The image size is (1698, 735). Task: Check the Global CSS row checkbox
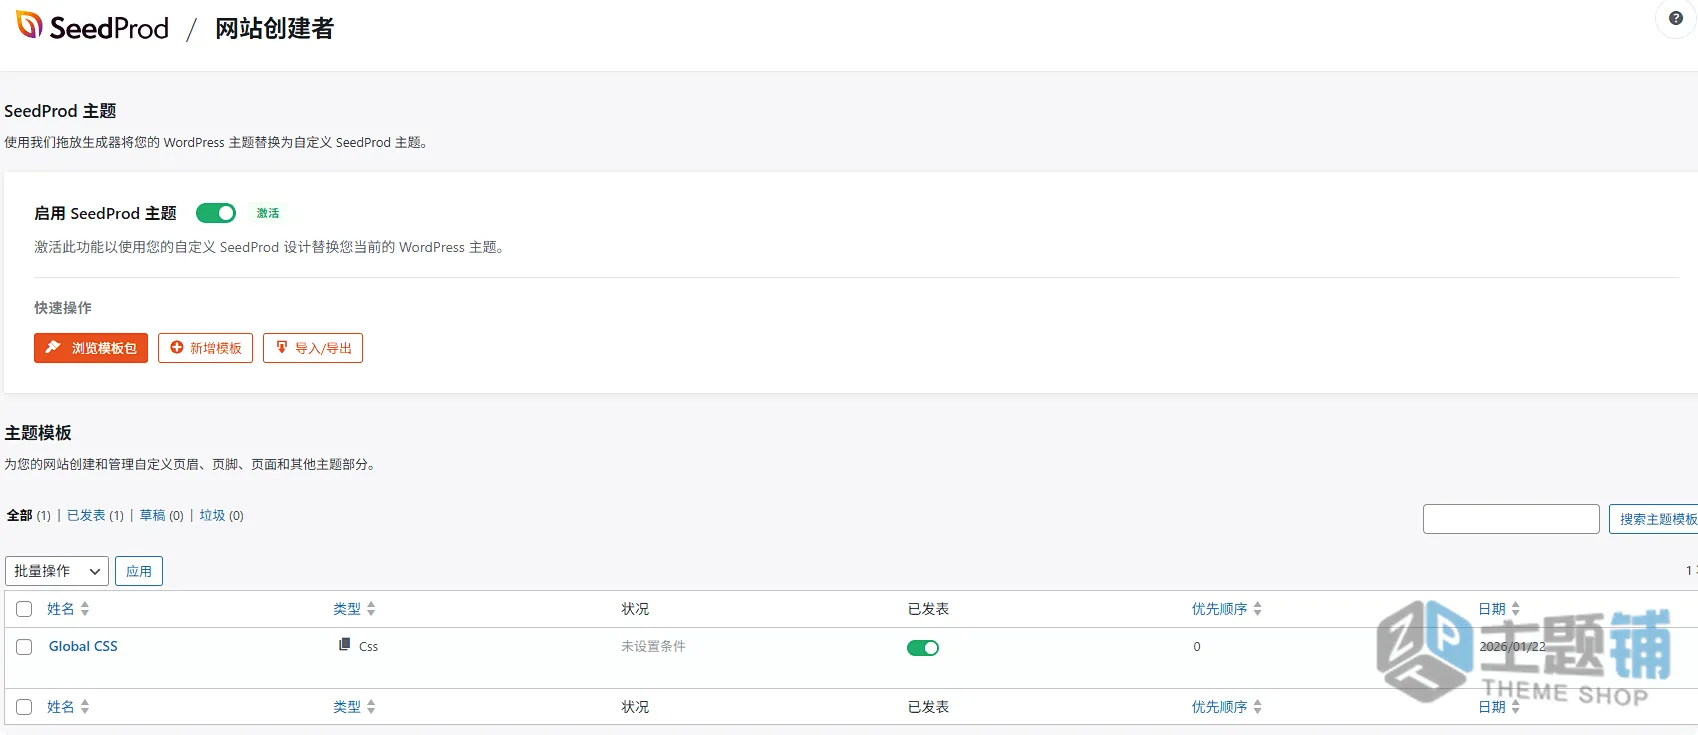pyautogui.click(x=24, y=647)
